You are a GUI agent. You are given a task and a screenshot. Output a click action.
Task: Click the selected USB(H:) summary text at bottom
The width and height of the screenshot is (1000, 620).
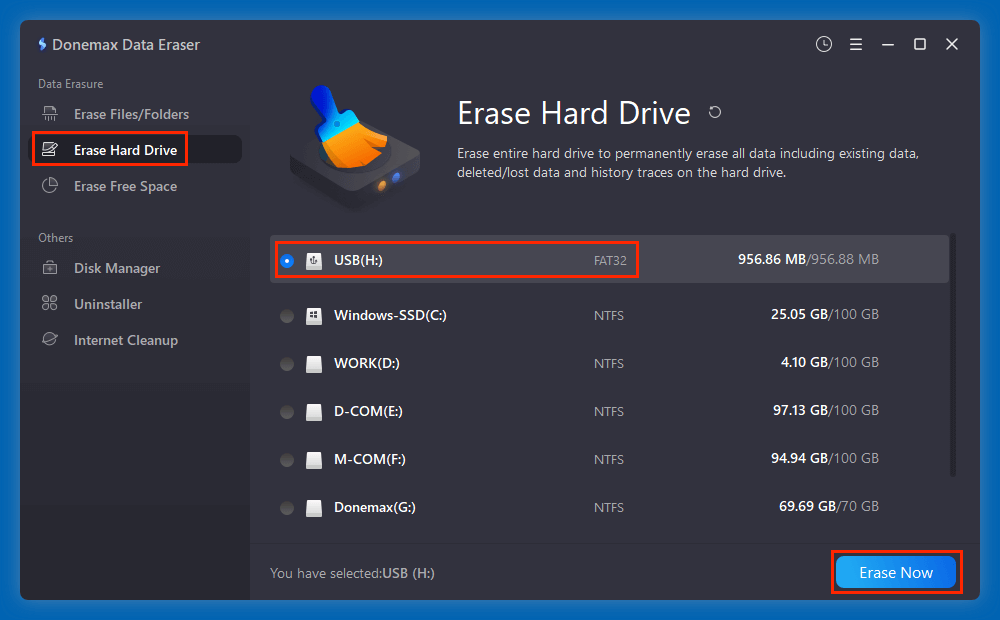click(x=350, y=572)
